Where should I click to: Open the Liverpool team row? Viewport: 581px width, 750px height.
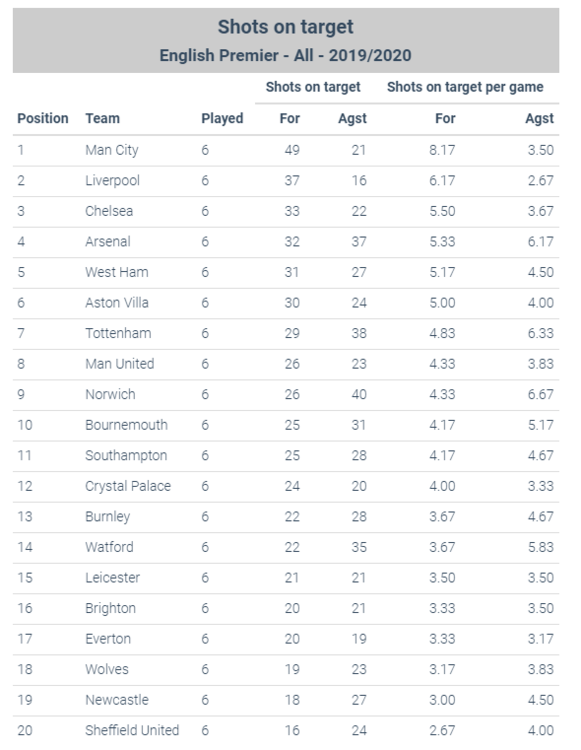click(x=286, y=181)
